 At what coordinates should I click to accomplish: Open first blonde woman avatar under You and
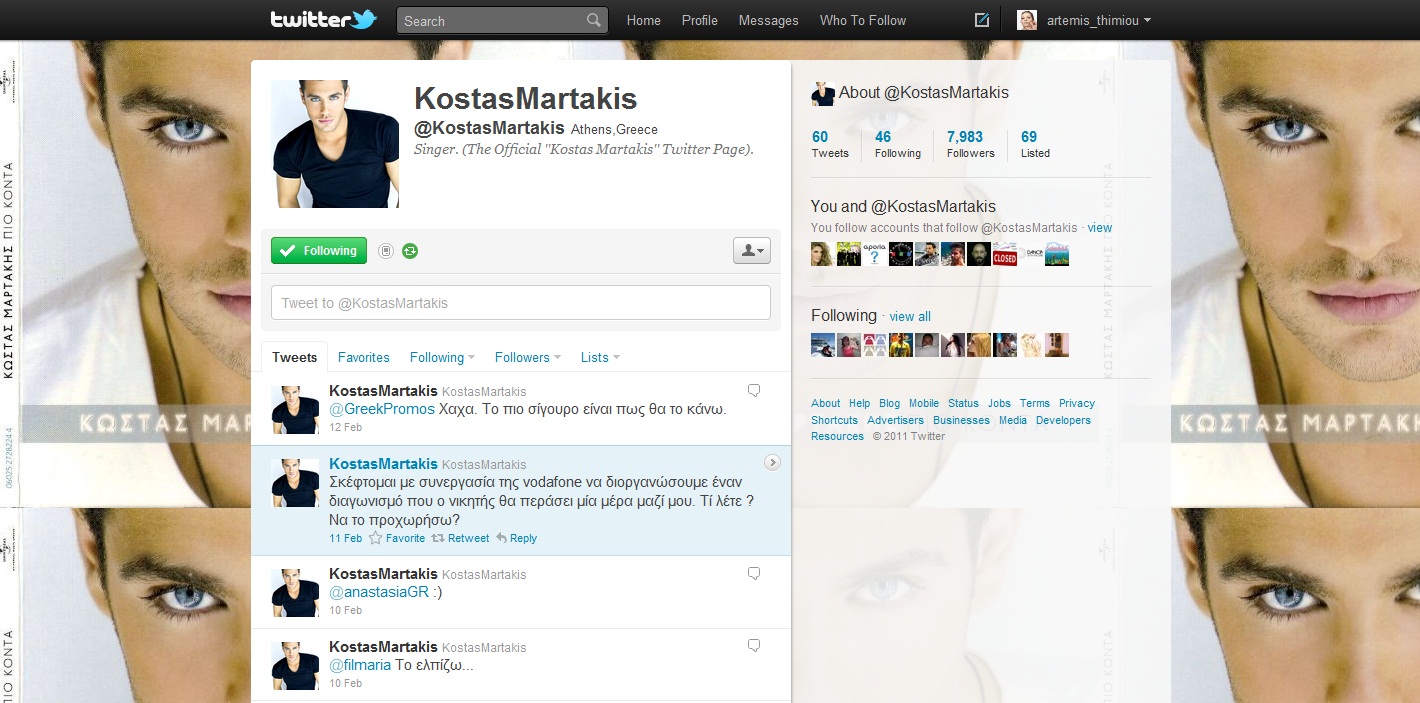[x=822, y=254]
